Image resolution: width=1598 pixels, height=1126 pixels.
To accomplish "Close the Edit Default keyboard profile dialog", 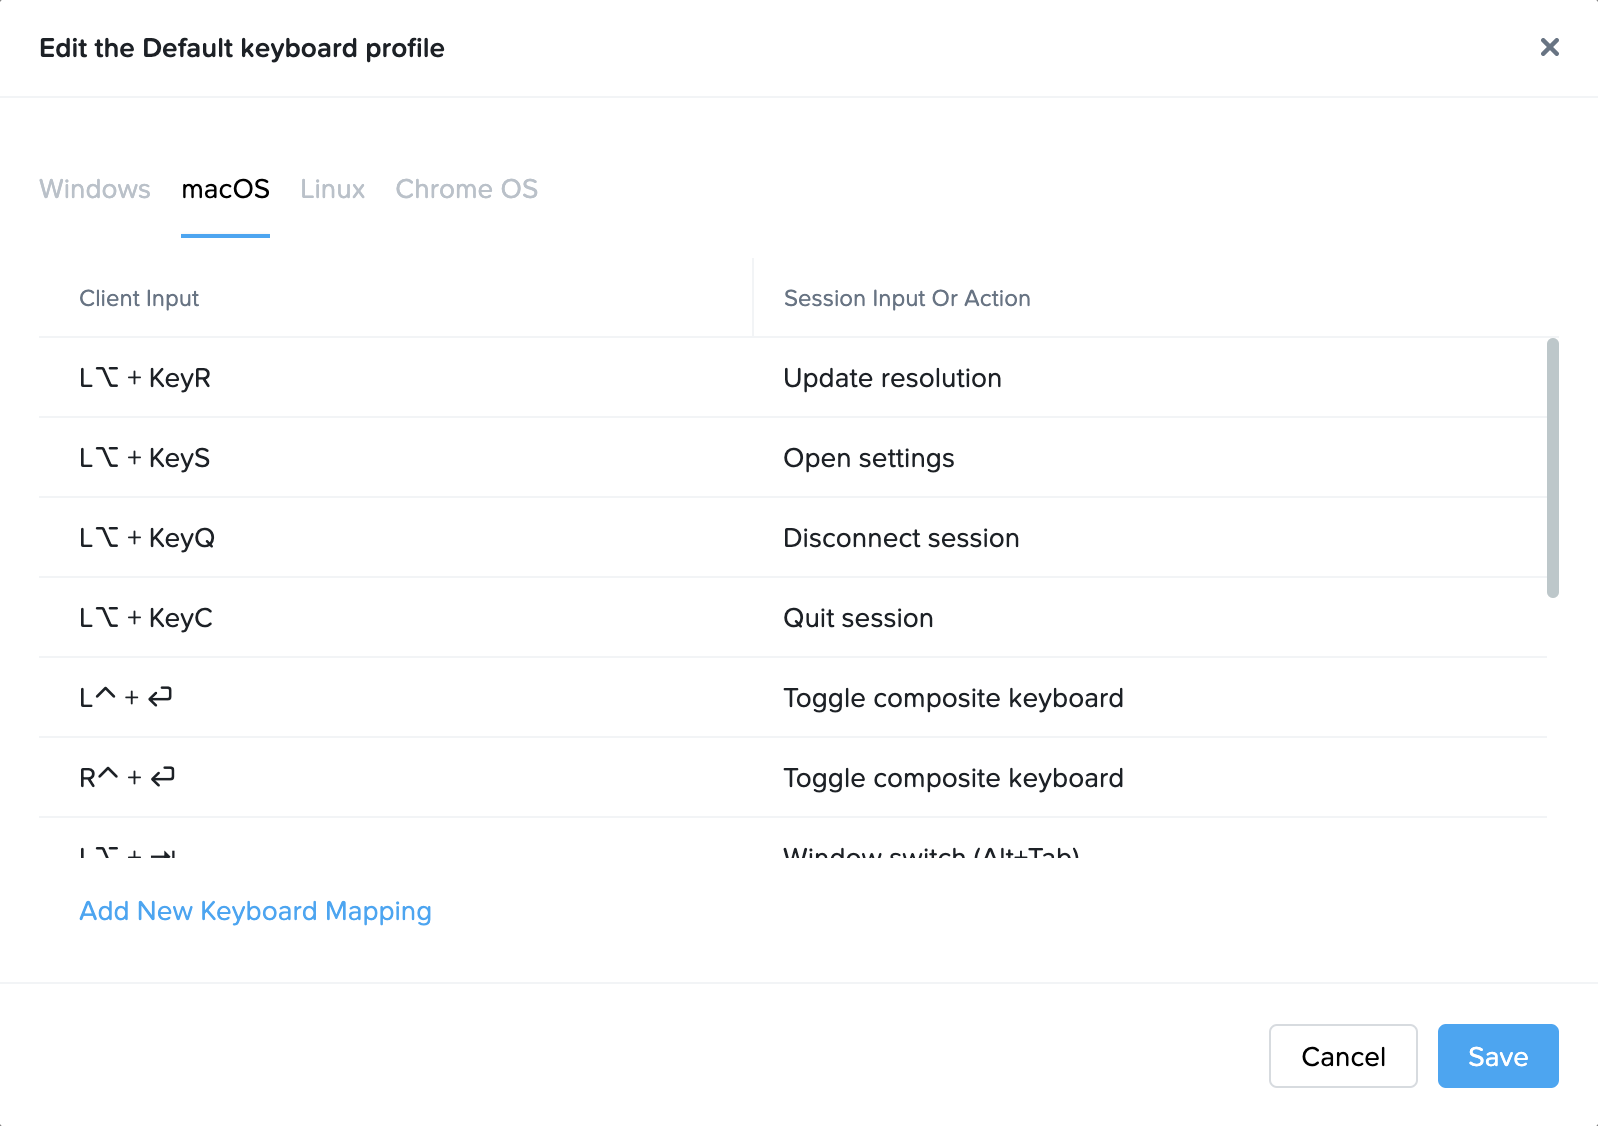I will pos(1549,47).
